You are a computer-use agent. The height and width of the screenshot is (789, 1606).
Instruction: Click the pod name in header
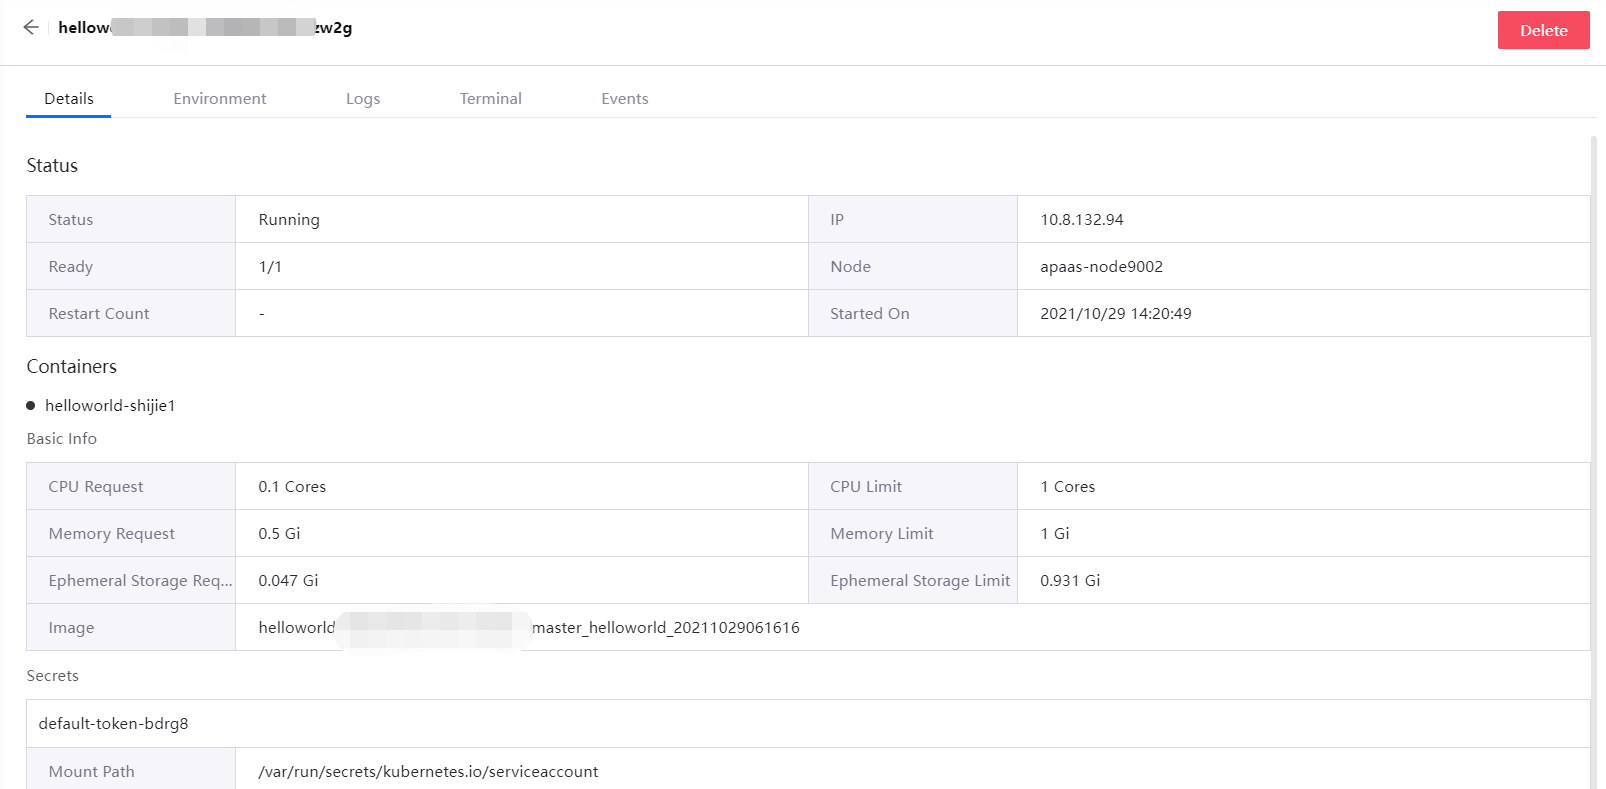205,28
